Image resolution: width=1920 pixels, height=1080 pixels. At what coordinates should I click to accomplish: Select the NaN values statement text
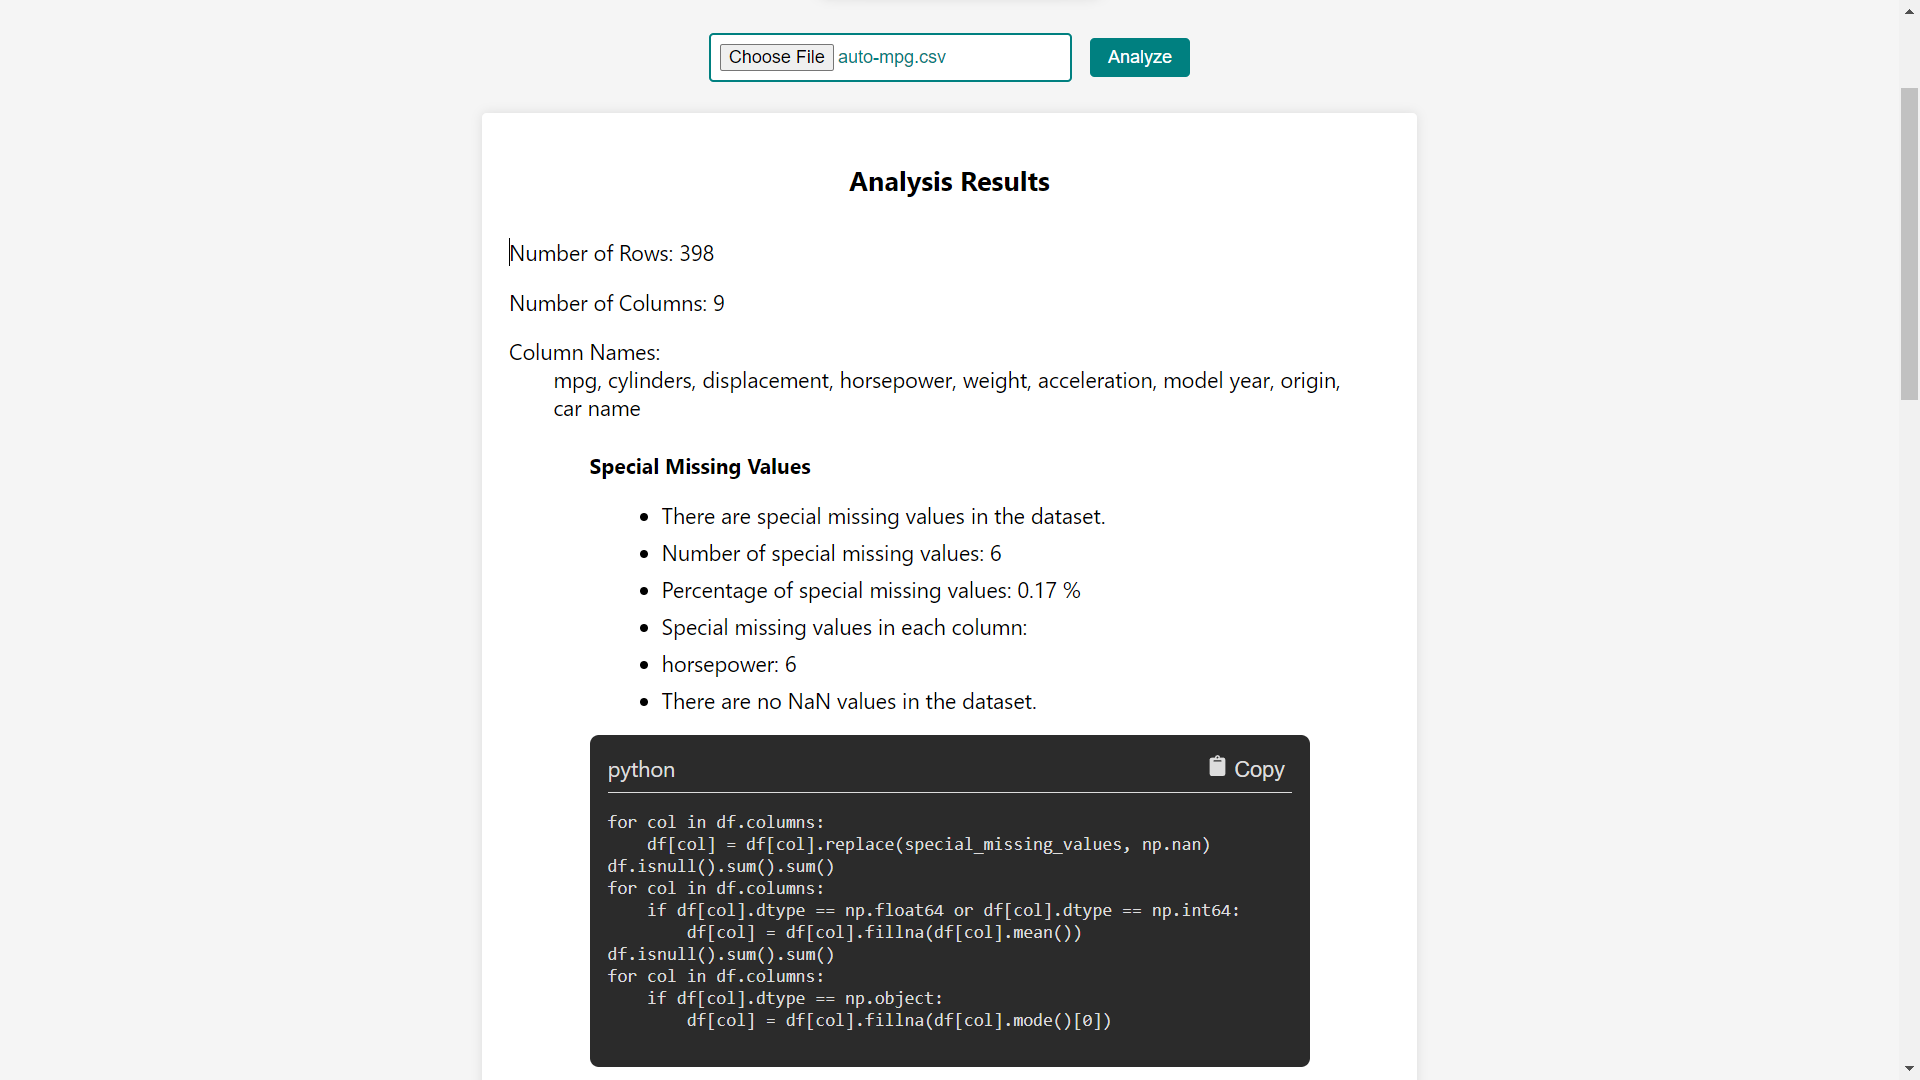point(848,701)
